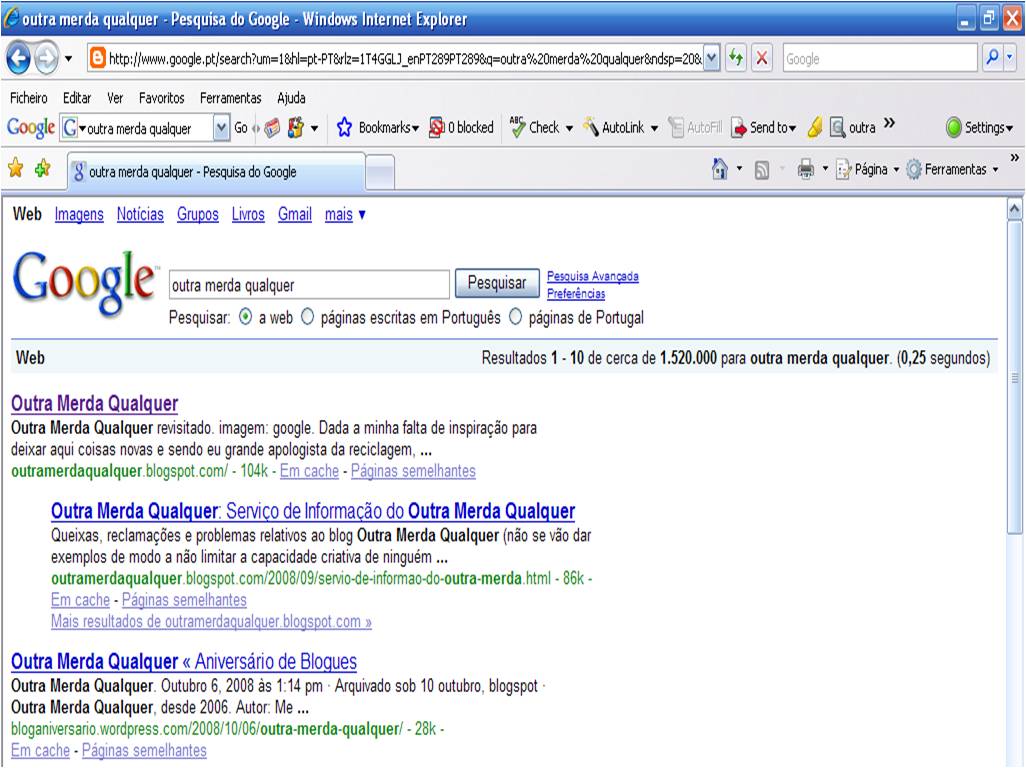Click the find 'outra' word button
Viewport: 1026px width, 768px height.
pos(853,128)
